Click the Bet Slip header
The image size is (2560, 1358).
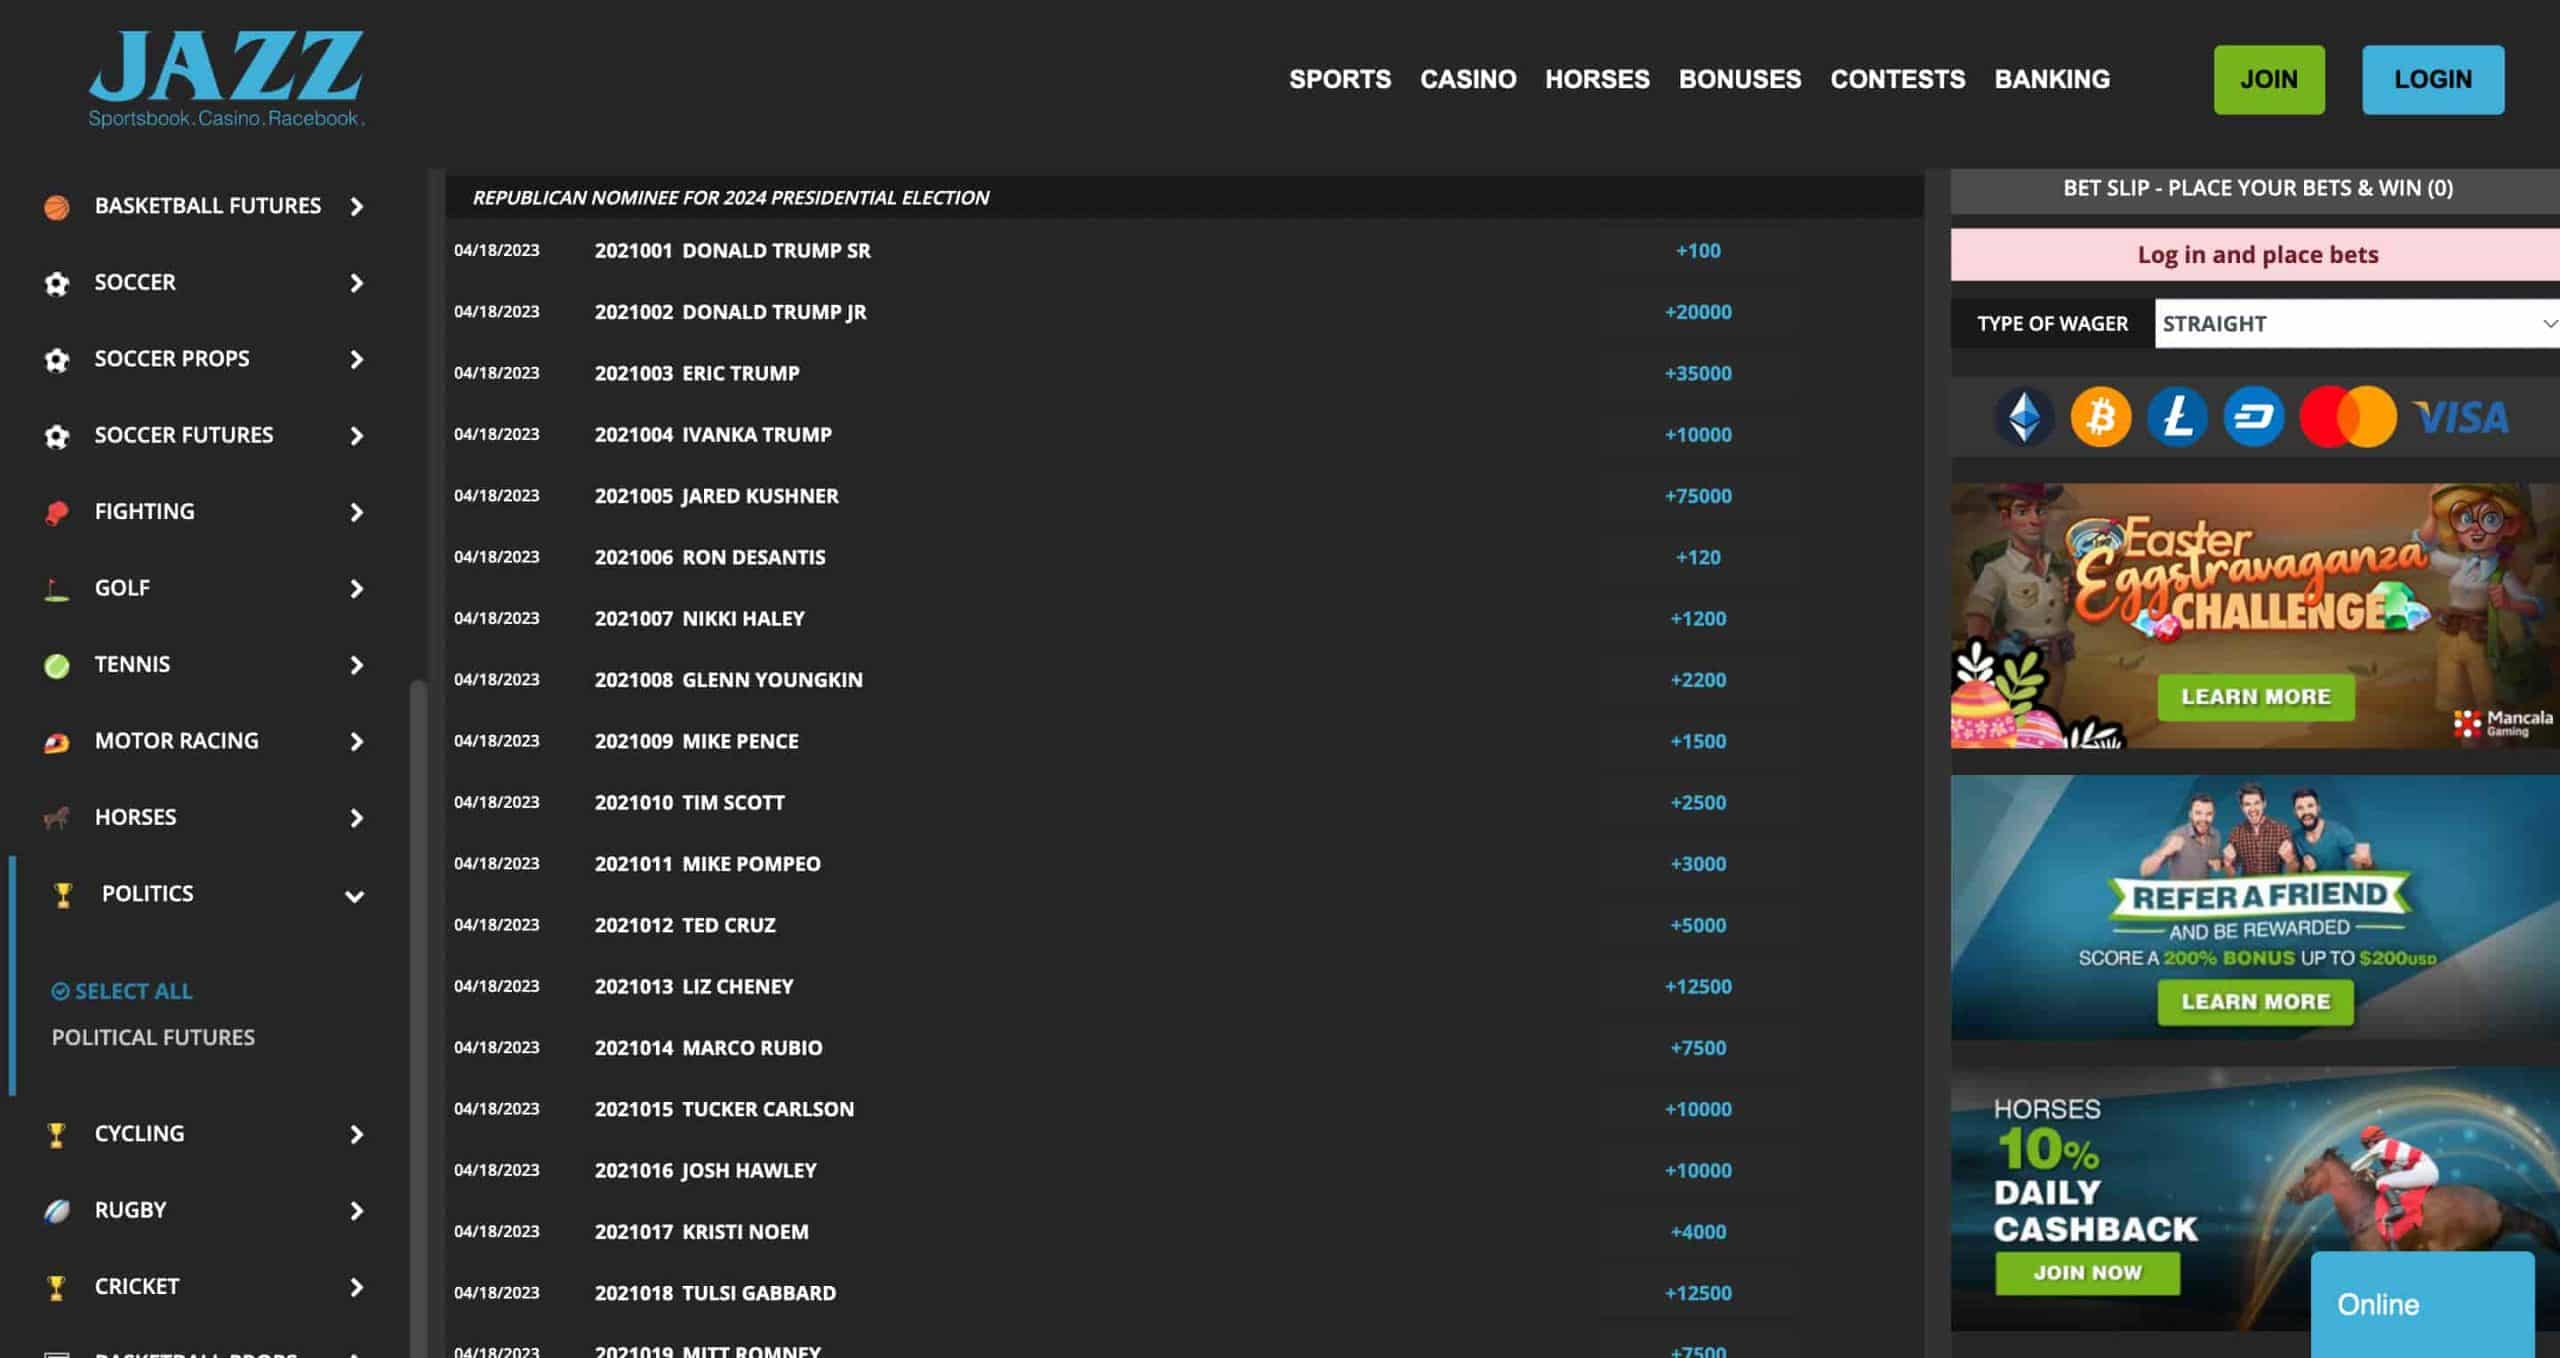point(2257,189)
